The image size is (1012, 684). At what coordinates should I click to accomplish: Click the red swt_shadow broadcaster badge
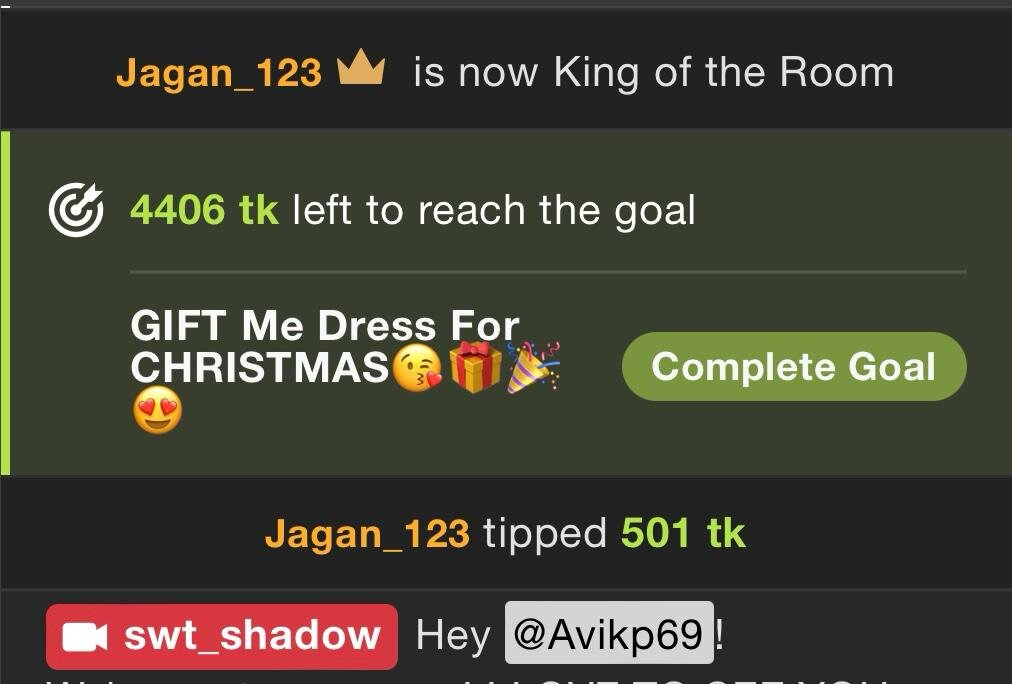tap(222, 637)
